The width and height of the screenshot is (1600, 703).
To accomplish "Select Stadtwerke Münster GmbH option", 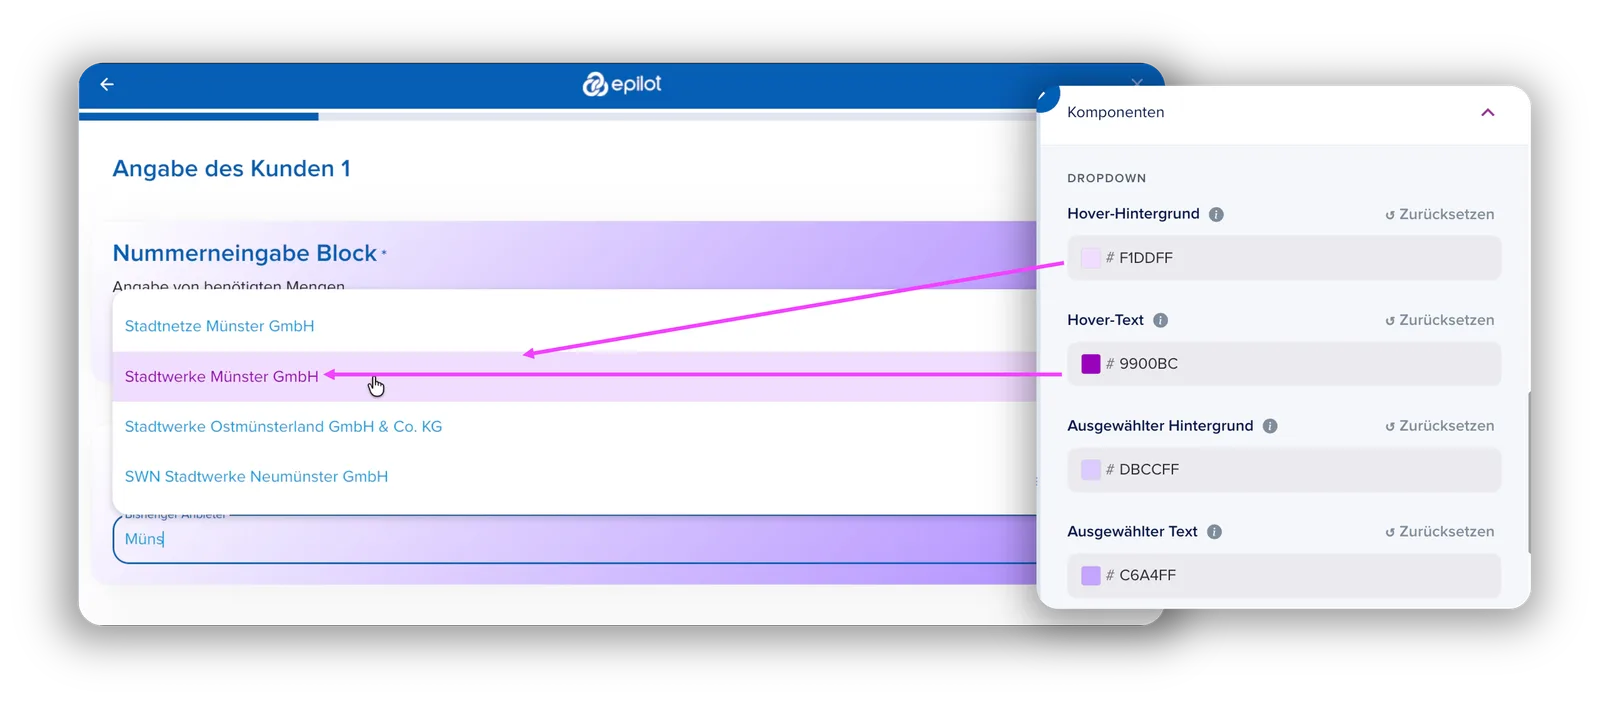I will click(575, 376).
